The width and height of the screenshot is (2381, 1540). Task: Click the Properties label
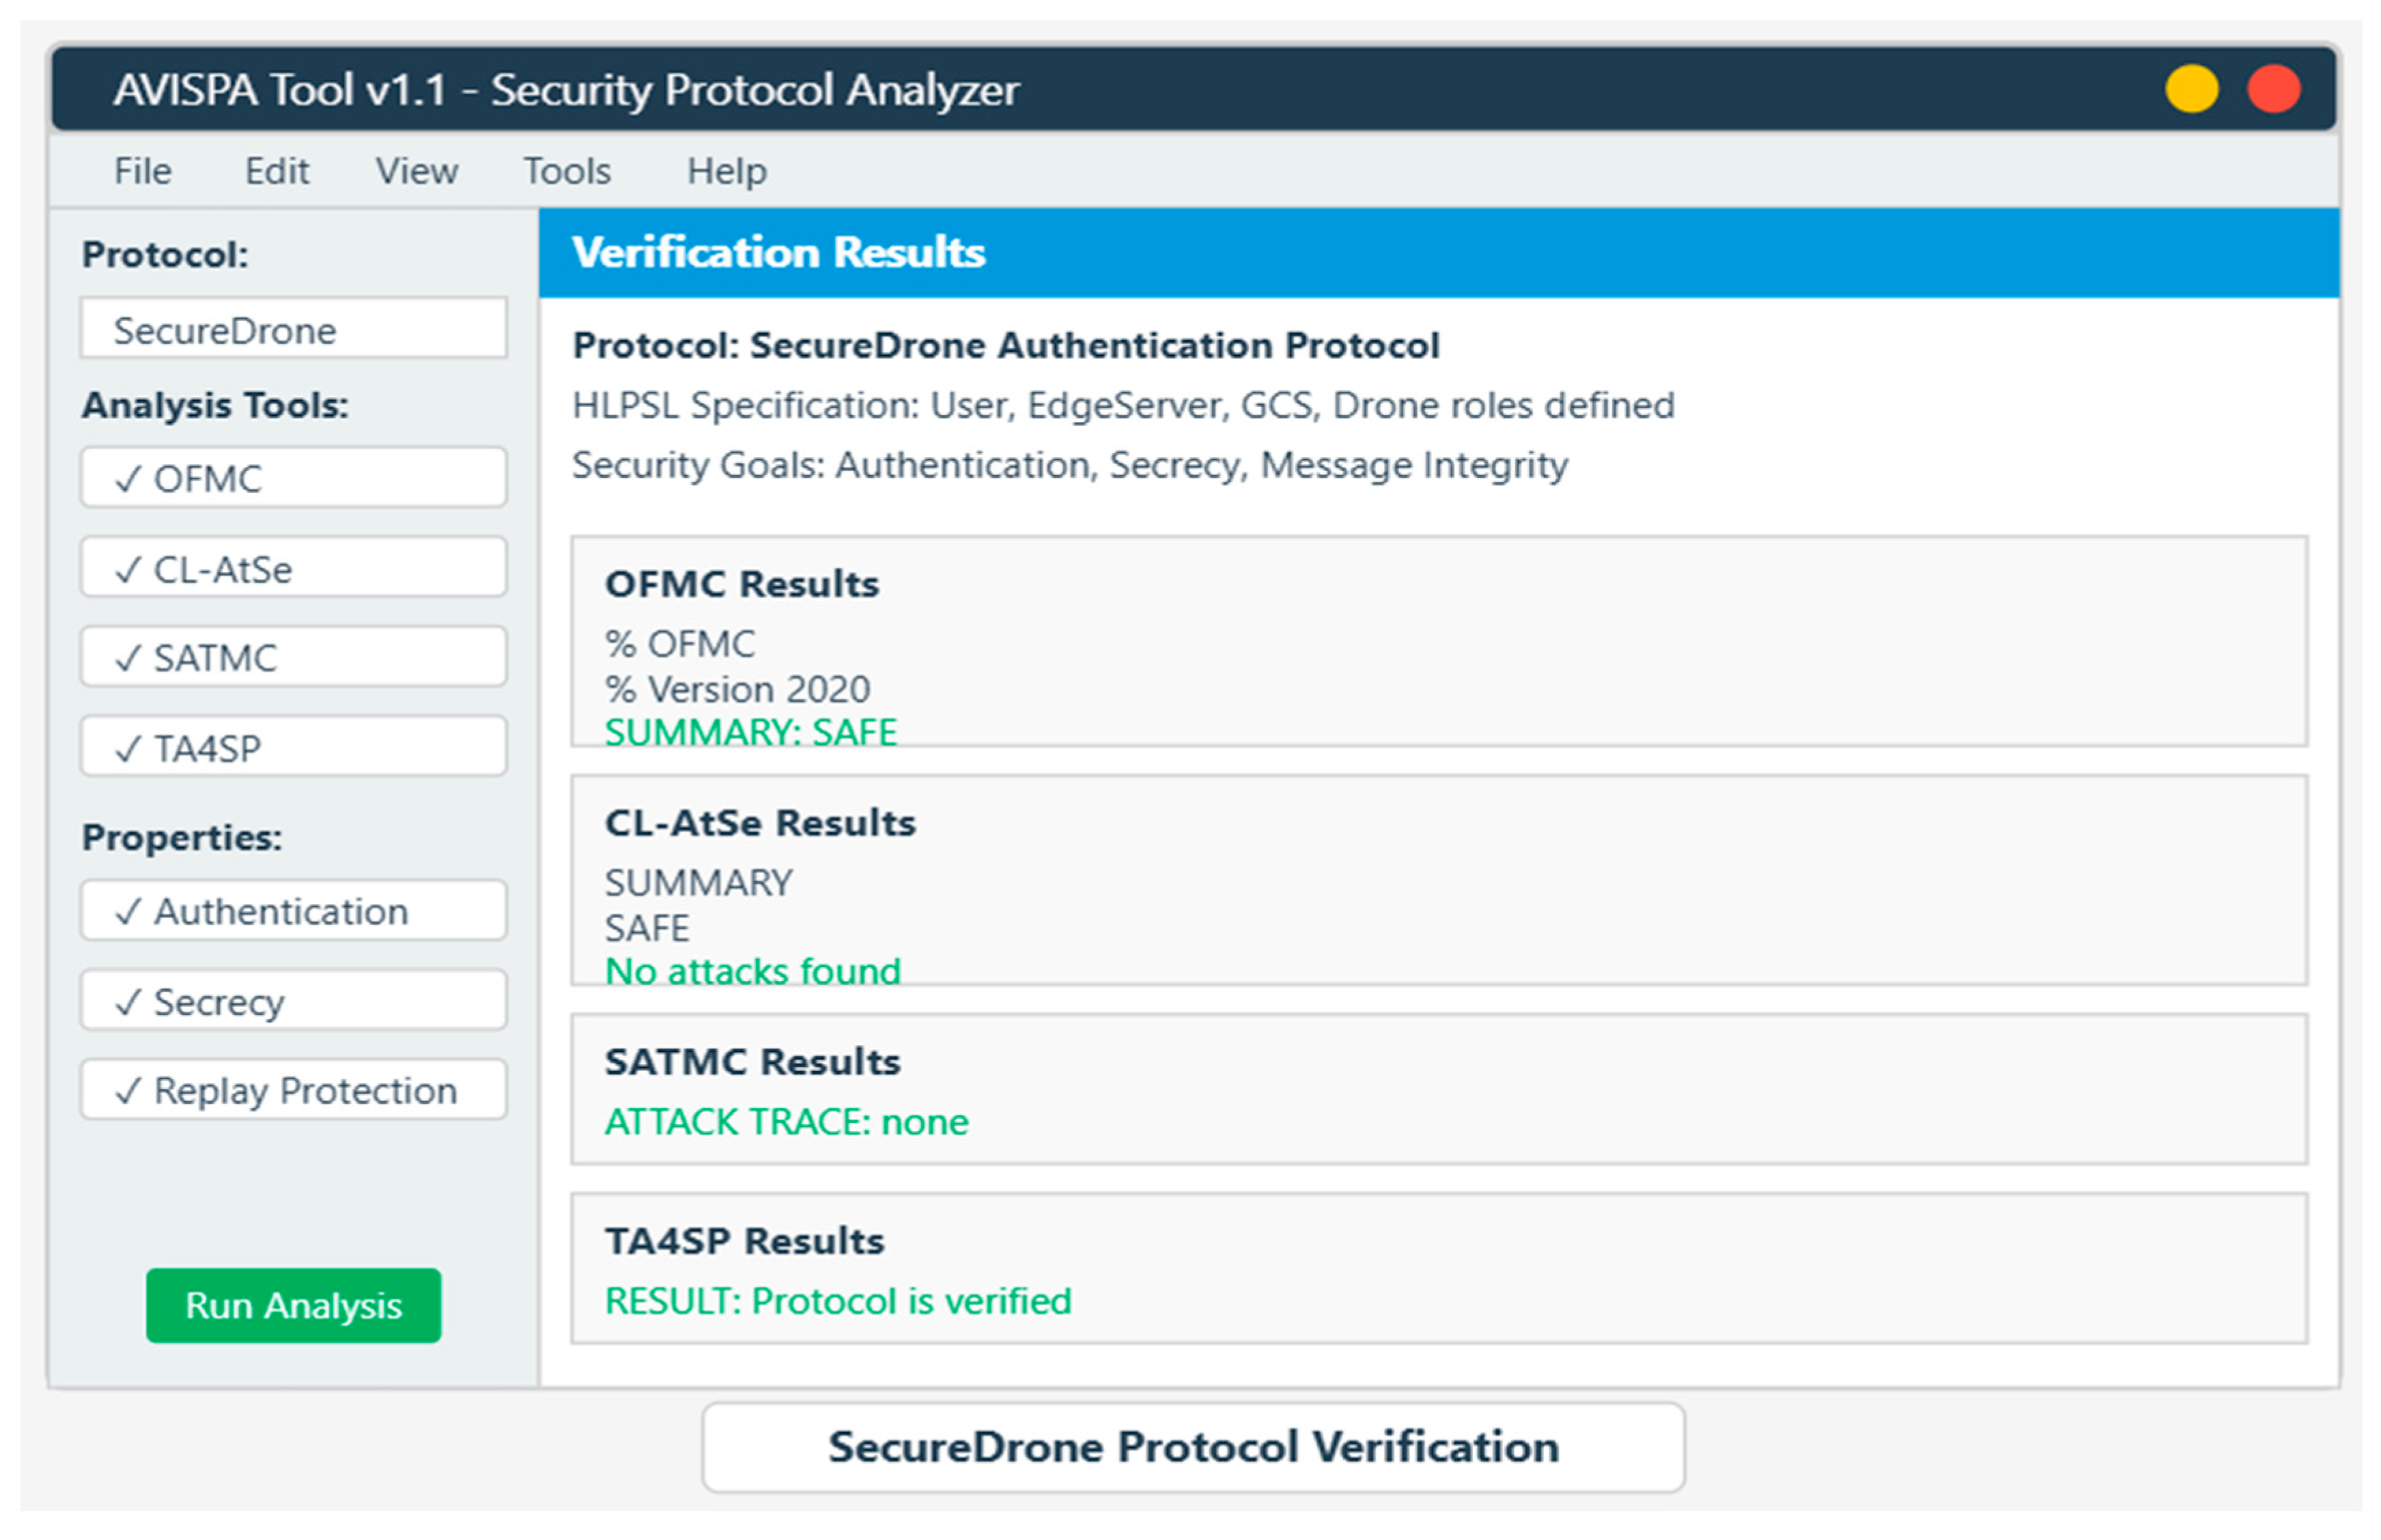pos(181,837)
